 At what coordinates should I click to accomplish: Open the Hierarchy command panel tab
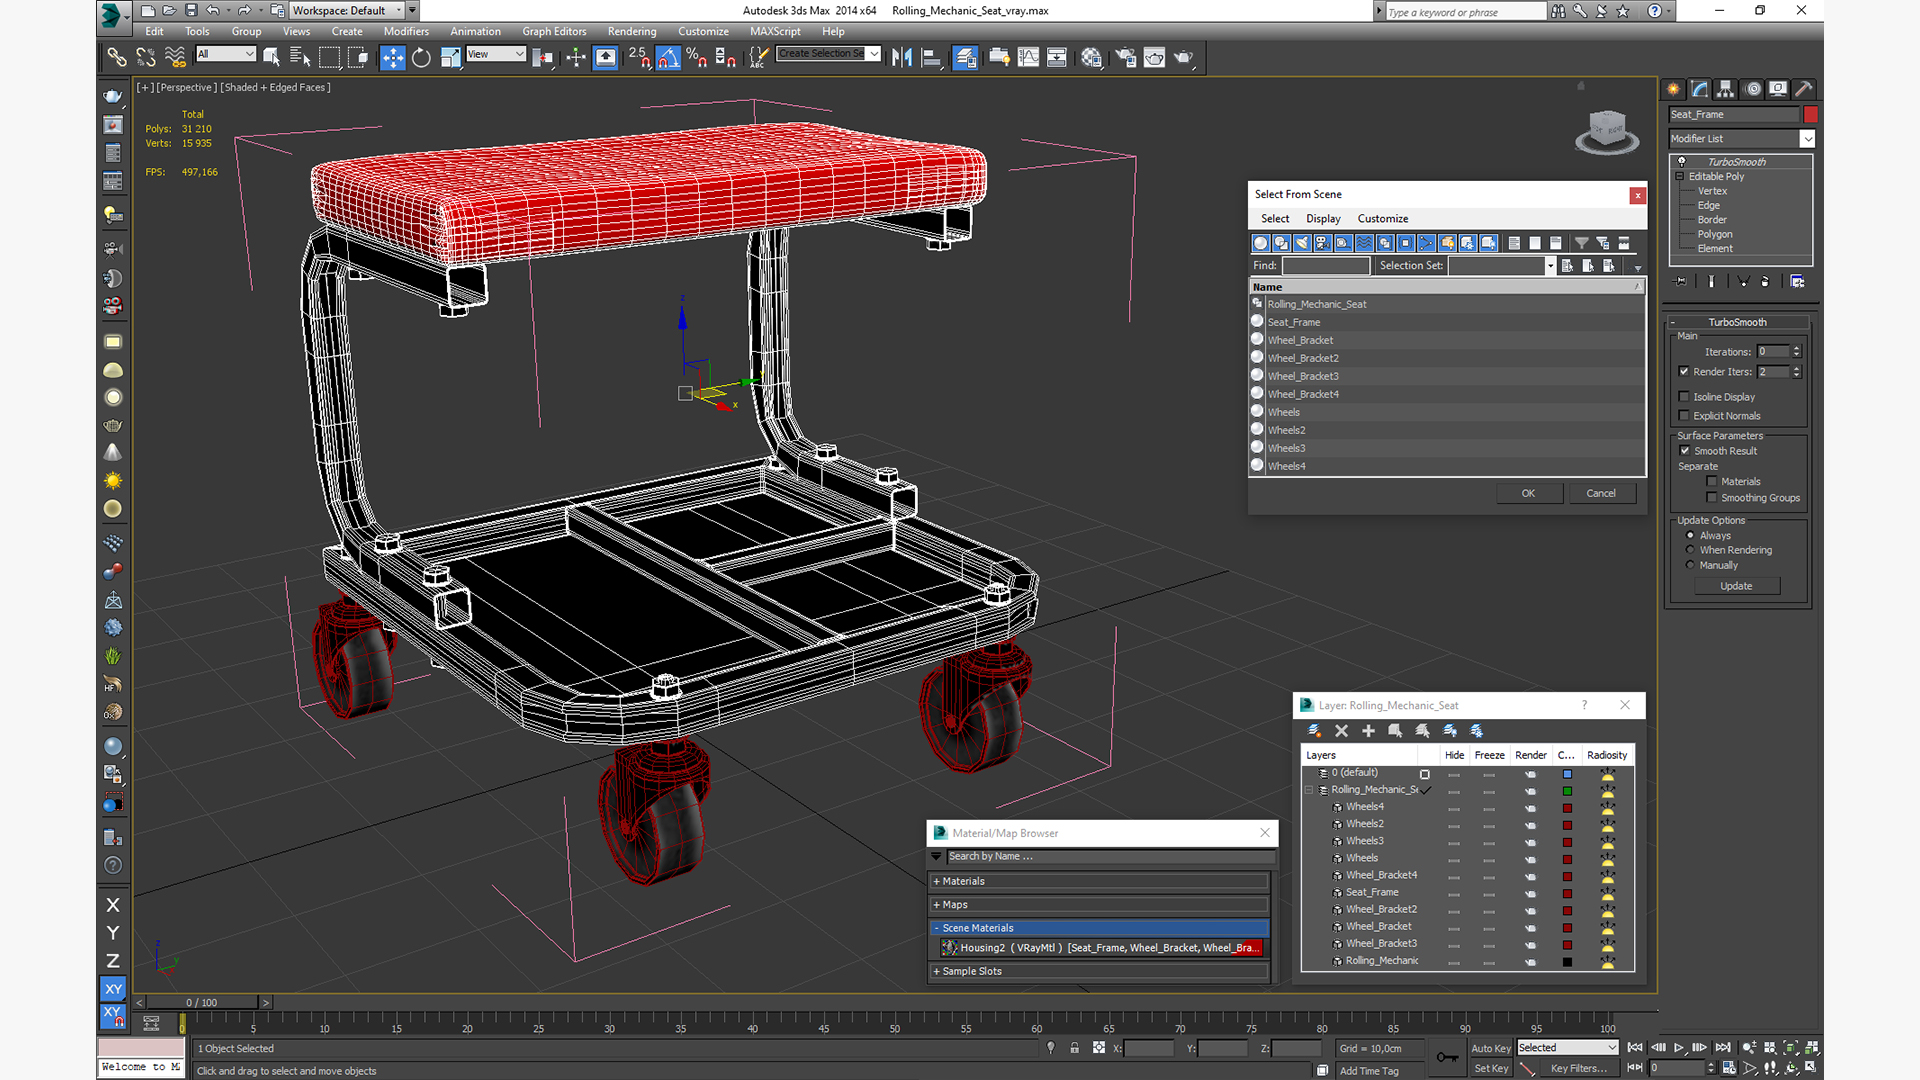tap(1725, 89)
